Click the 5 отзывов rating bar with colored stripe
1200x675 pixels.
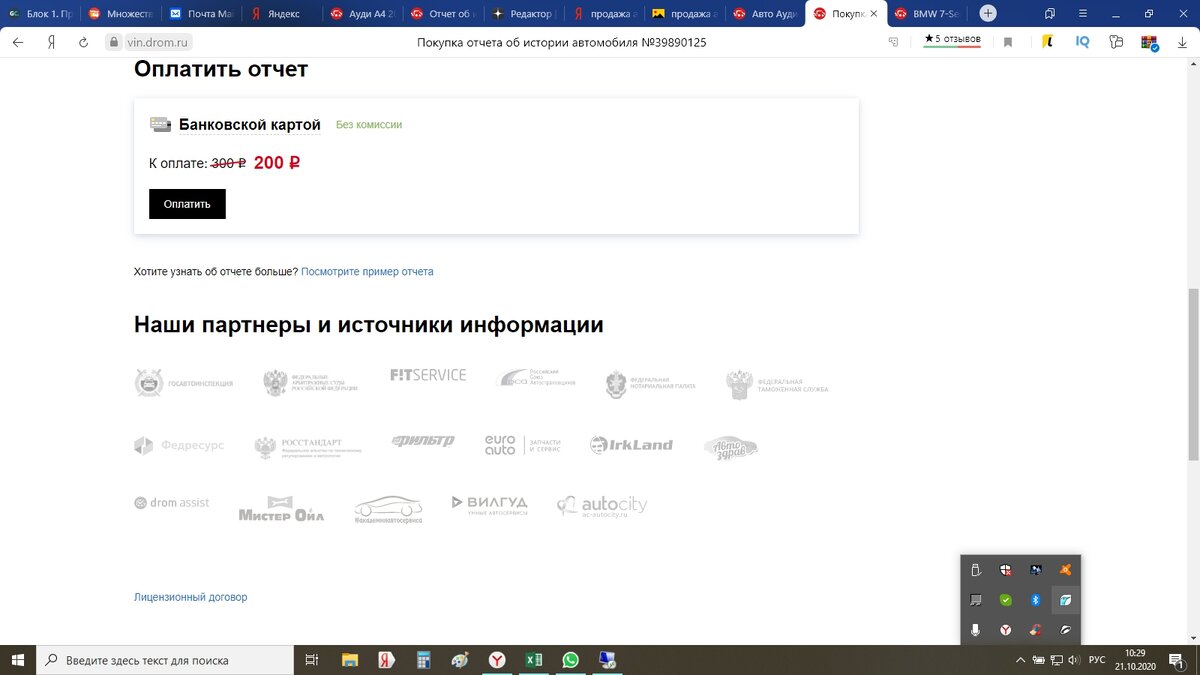950,40
